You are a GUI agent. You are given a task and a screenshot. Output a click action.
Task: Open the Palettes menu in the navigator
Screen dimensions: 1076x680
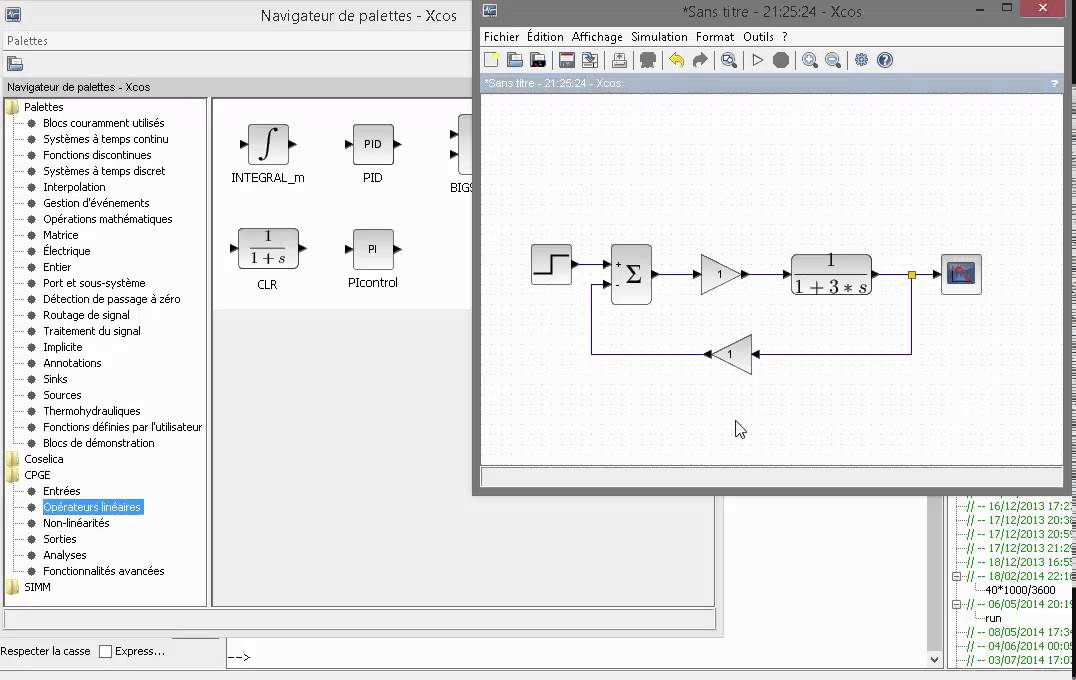tap(27, 41)
